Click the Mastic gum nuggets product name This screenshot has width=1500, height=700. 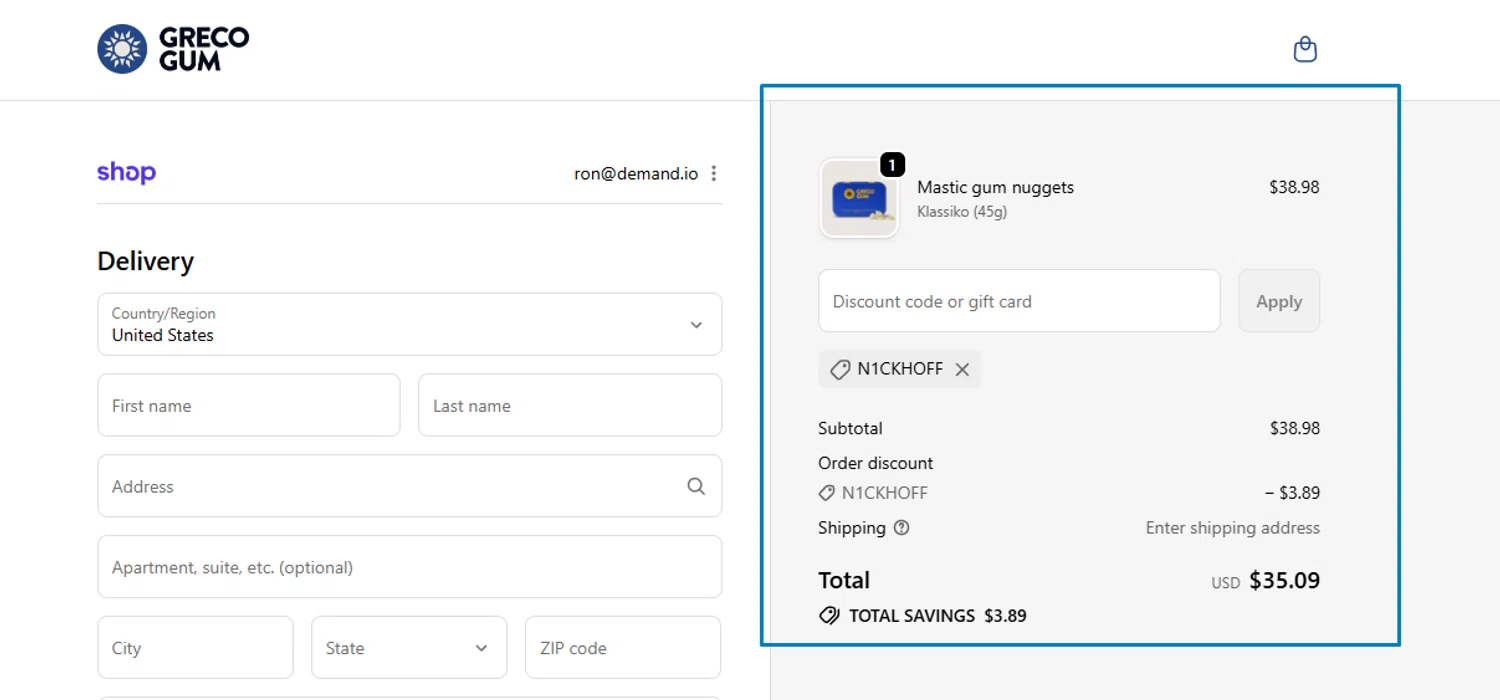tap(995, 187)
